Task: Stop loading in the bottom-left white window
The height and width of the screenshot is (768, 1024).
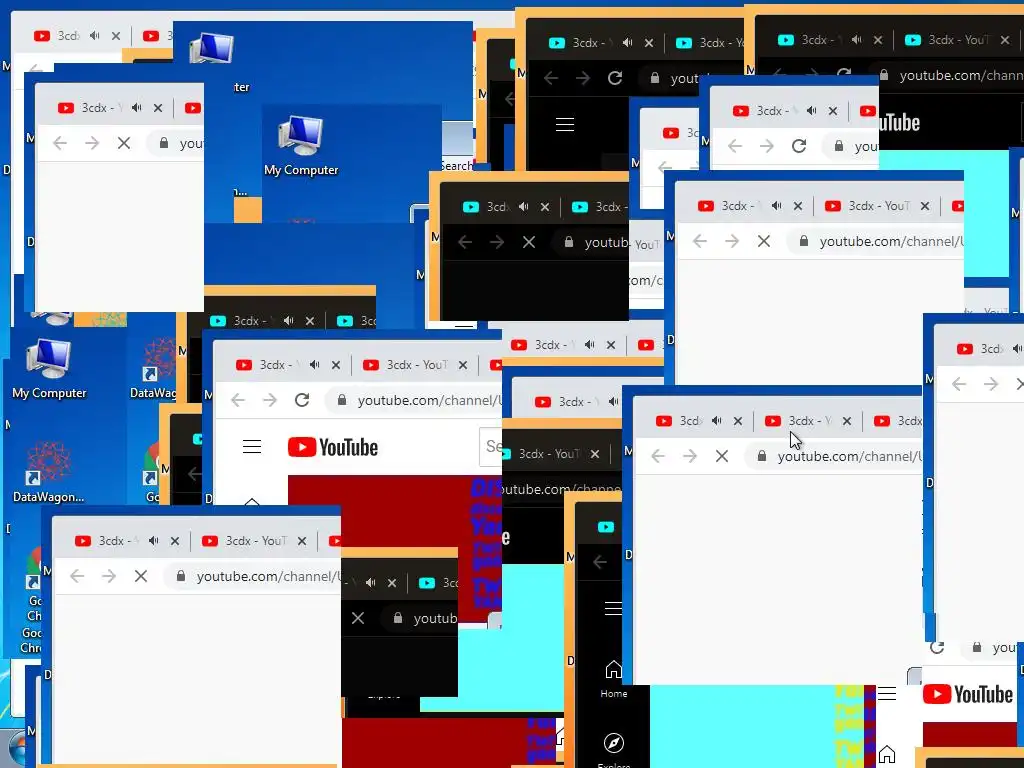Action: 140,576
